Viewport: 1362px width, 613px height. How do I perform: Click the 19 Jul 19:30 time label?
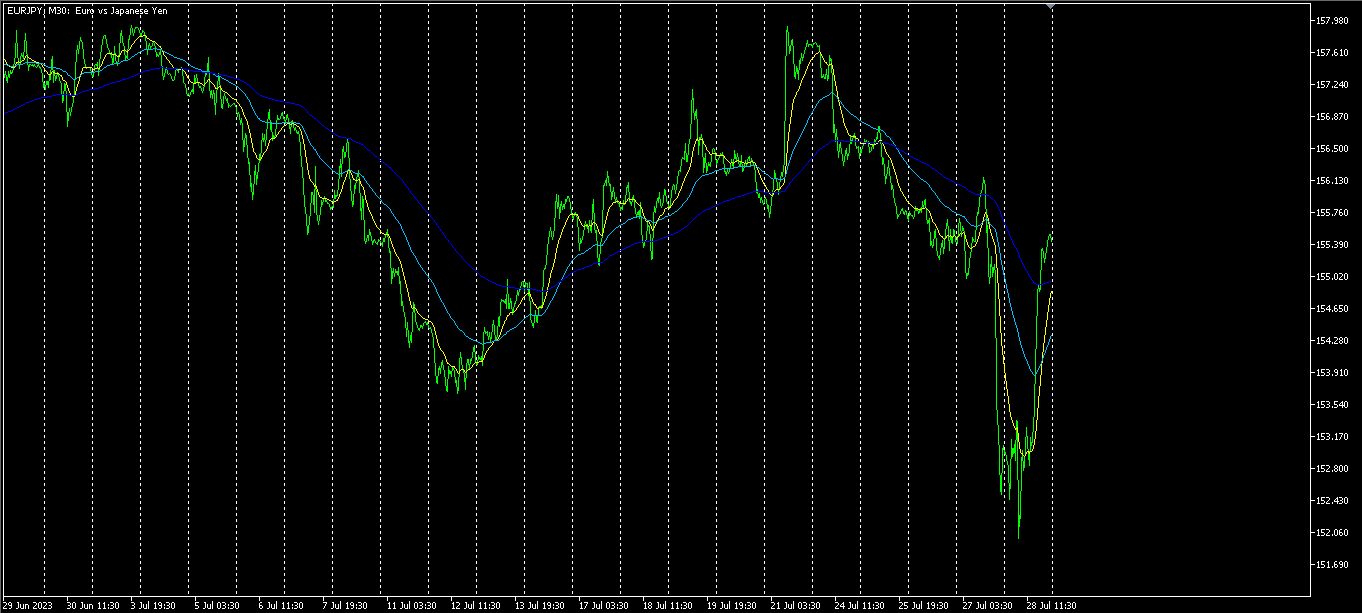point(732,605)
